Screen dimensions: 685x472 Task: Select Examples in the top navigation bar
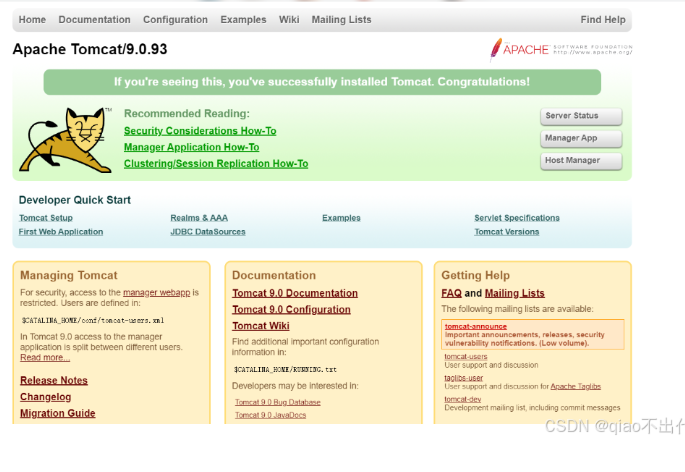pos(243,20)
